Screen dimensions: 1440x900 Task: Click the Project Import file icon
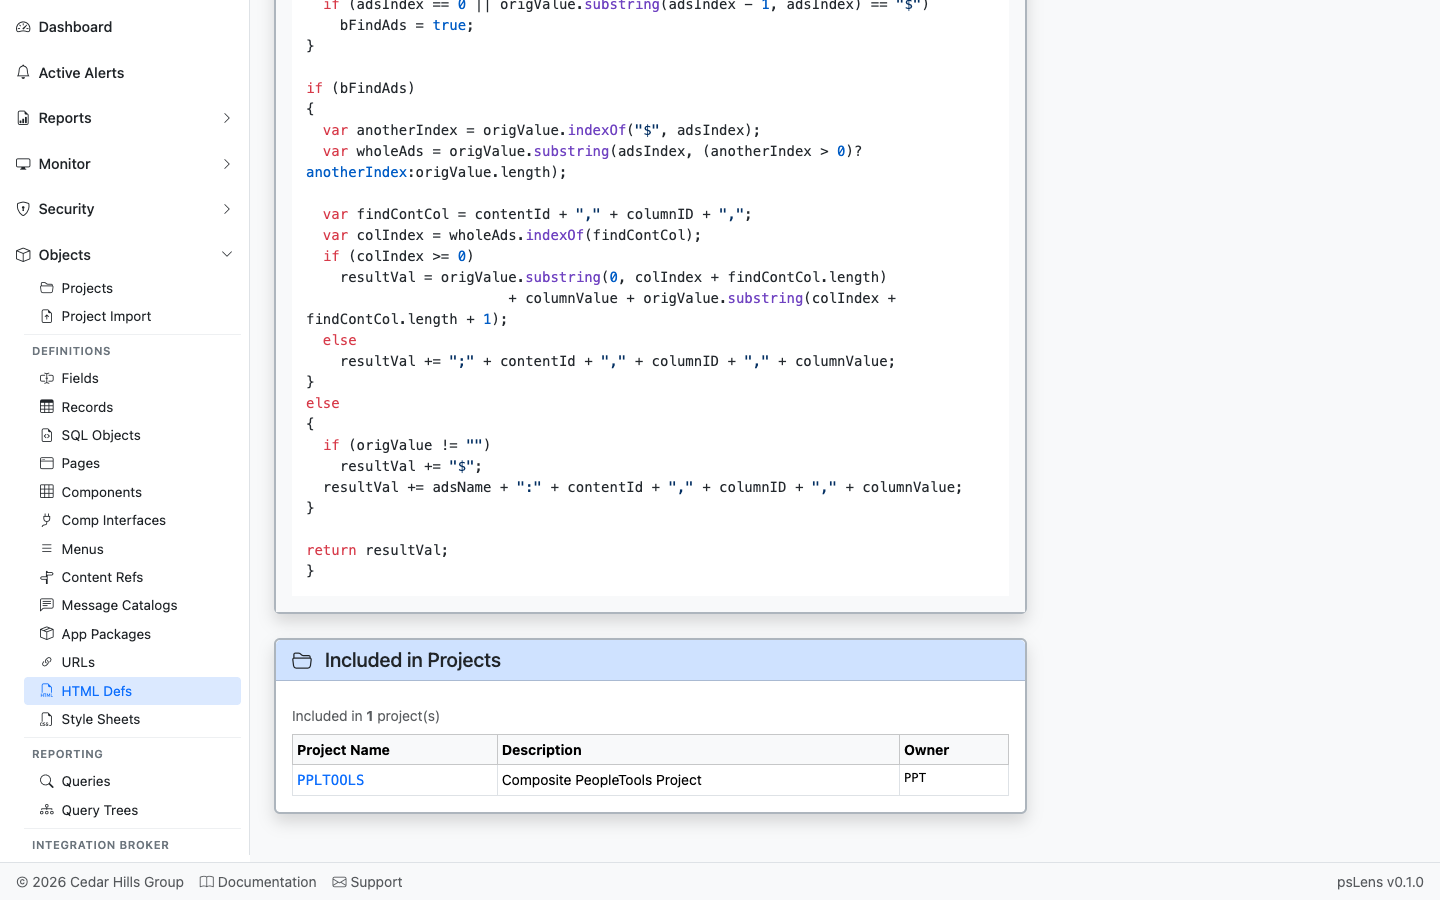click(47, 316)
